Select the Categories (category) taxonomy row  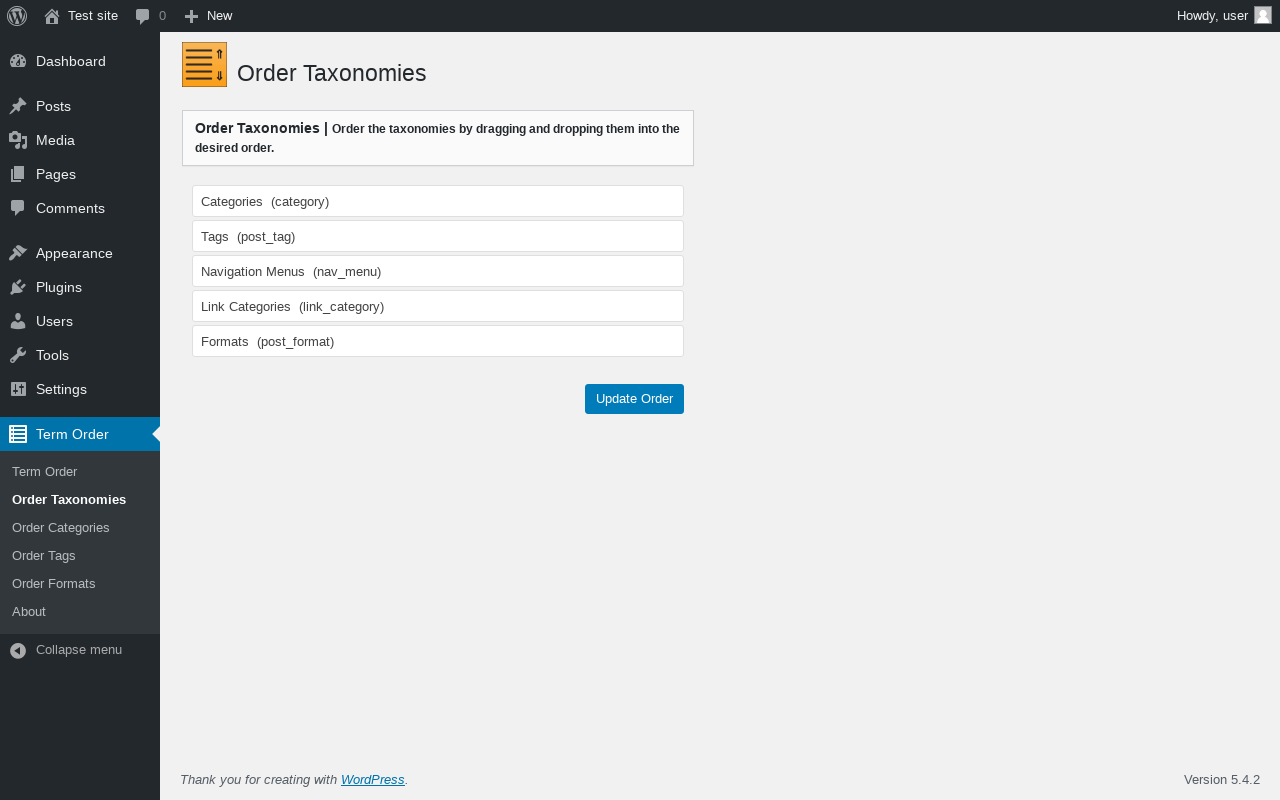[x=438, y=201]
